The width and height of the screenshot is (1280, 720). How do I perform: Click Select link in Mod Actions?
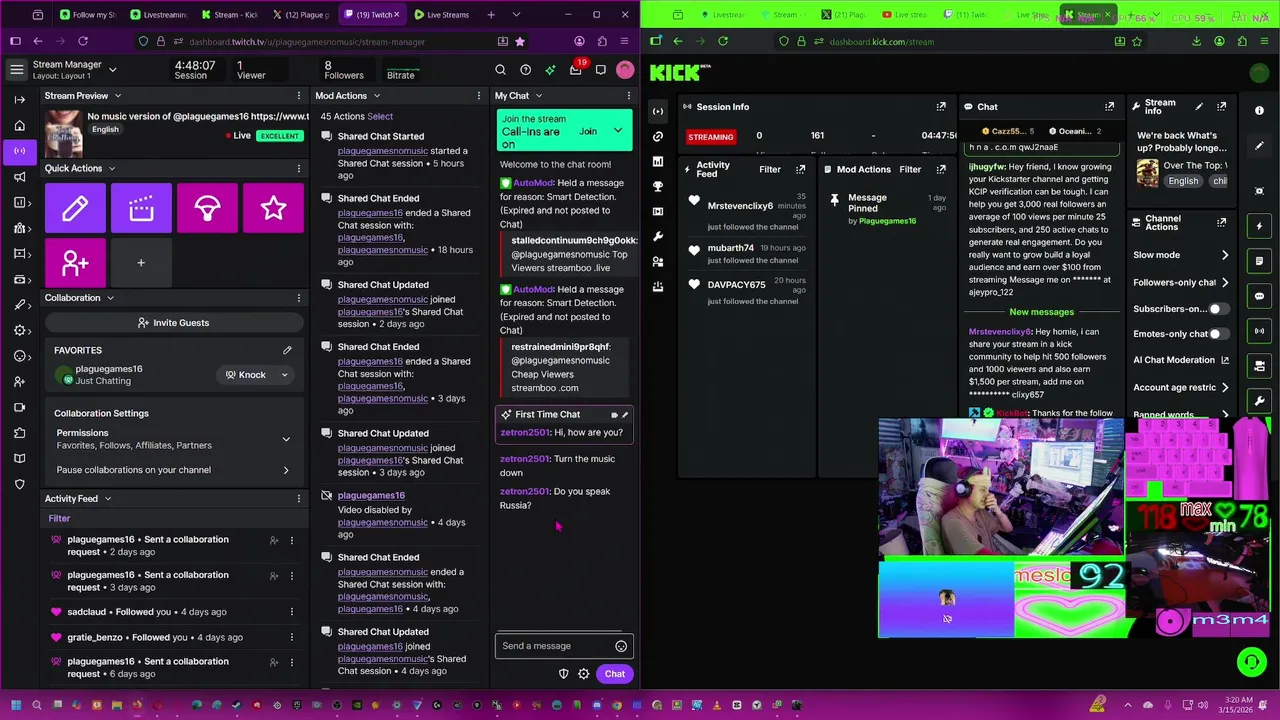pyautogui.click(x=380, y=116)
